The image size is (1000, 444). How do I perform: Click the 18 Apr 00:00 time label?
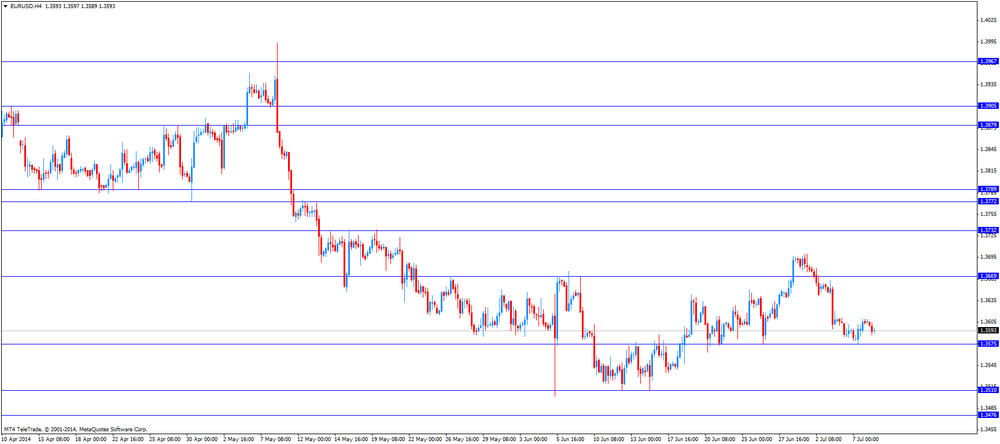pyautogui.click(x=91, y=440)
